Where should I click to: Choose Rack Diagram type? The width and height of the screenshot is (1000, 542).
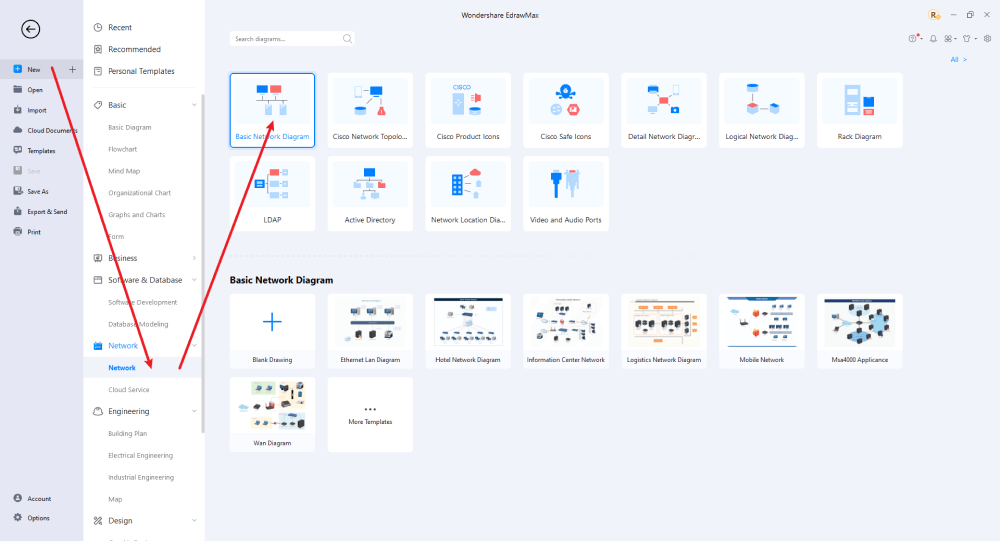click(x=860, y=110)
